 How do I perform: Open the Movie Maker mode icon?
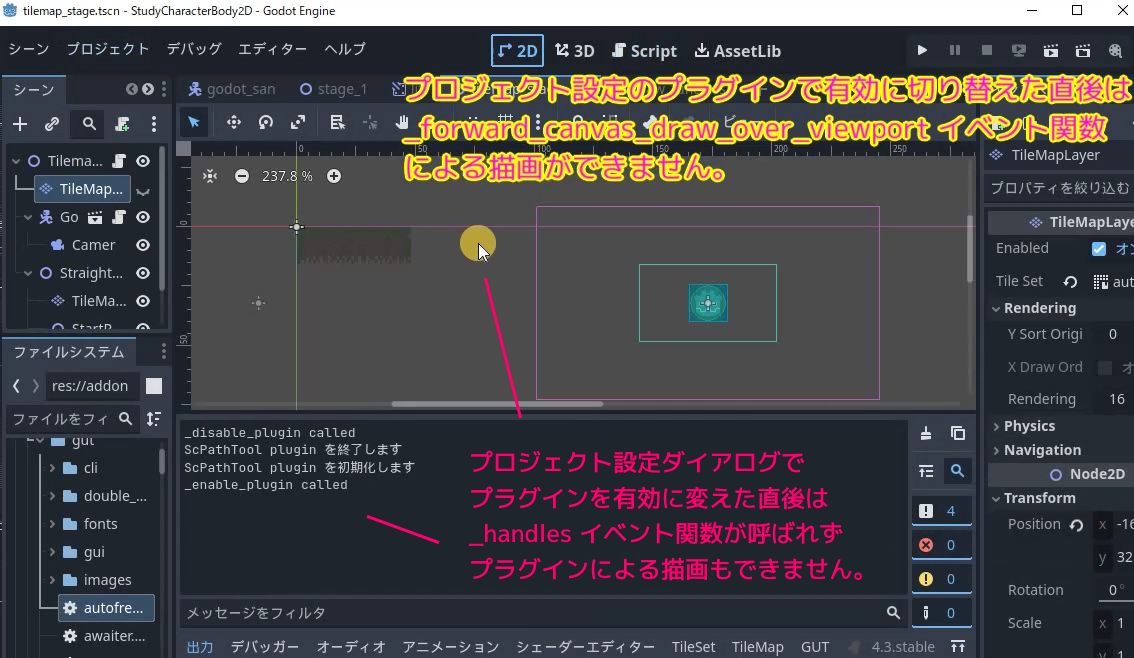tap(1115, 51)
